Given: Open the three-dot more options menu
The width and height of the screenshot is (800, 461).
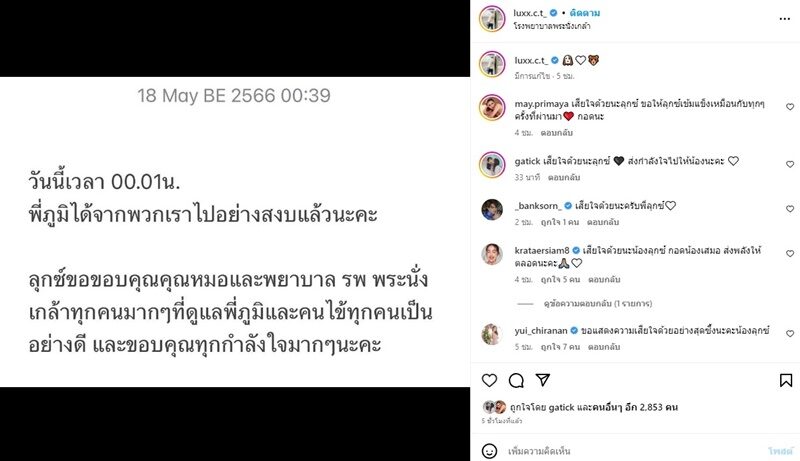Looking at the screenshot, I should (x=785, y=19).
